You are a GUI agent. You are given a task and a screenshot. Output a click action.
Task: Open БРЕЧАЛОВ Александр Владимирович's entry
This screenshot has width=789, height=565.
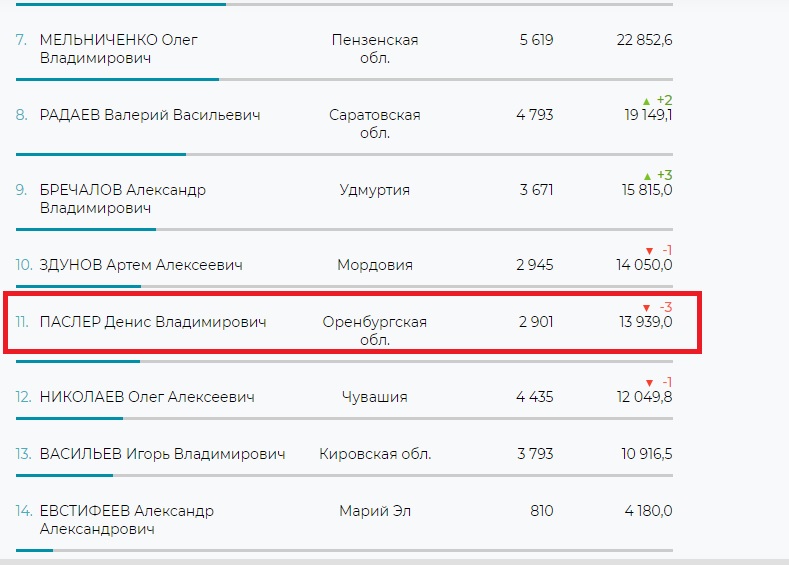point(122,199)
